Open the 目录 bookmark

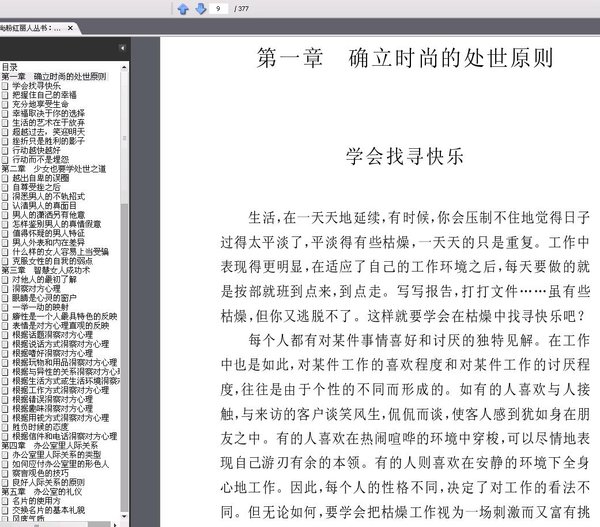10,67
